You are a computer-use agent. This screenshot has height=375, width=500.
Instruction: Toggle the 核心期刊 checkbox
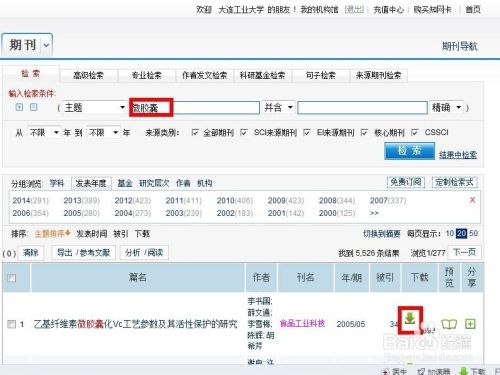pyautogui.click(x=364, y=133)
